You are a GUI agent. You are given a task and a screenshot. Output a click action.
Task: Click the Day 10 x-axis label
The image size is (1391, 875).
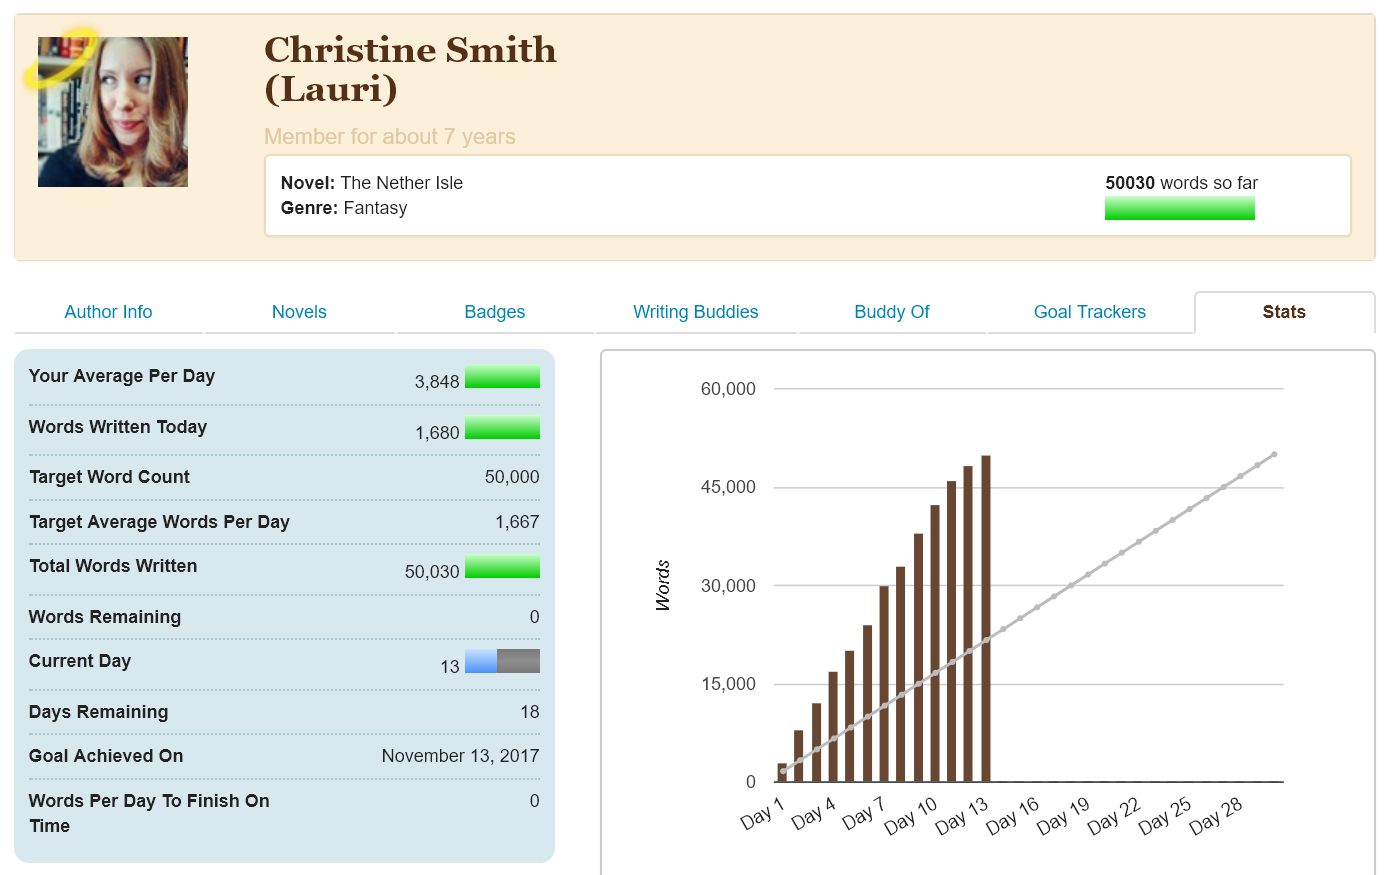click(911, 815)
